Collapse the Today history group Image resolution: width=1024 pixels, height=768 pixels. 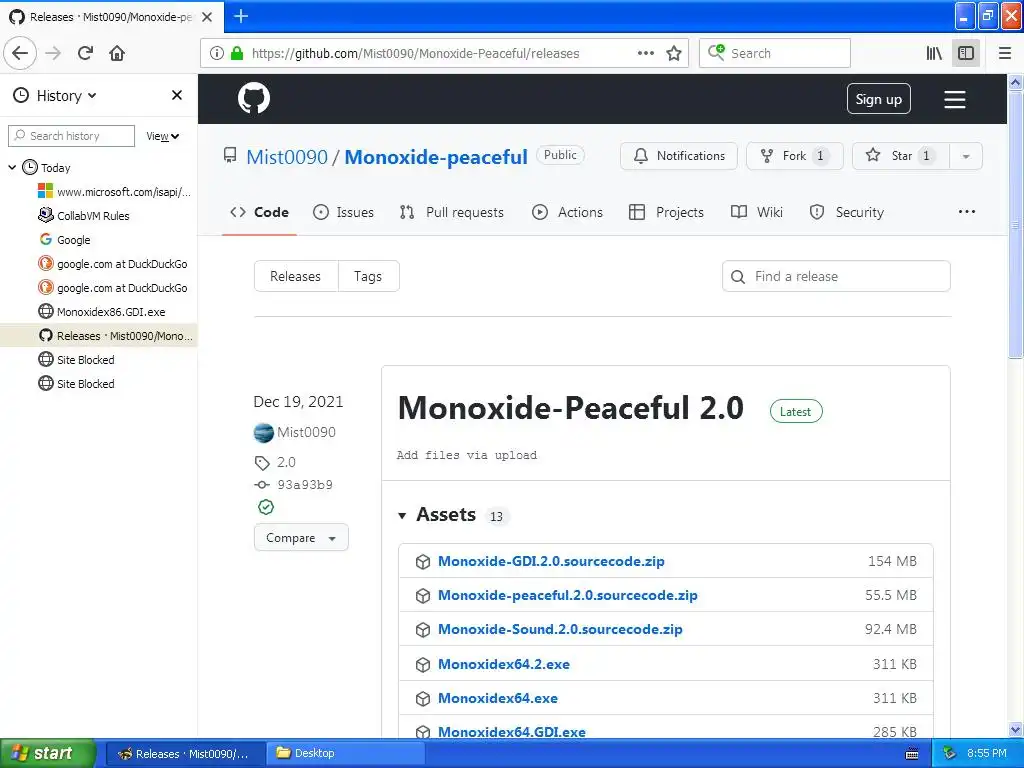(12, 168)
